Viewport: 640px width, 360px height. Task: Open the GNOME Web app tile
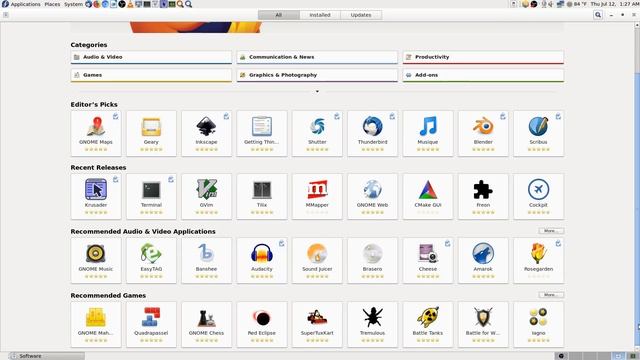pos(372,196)
